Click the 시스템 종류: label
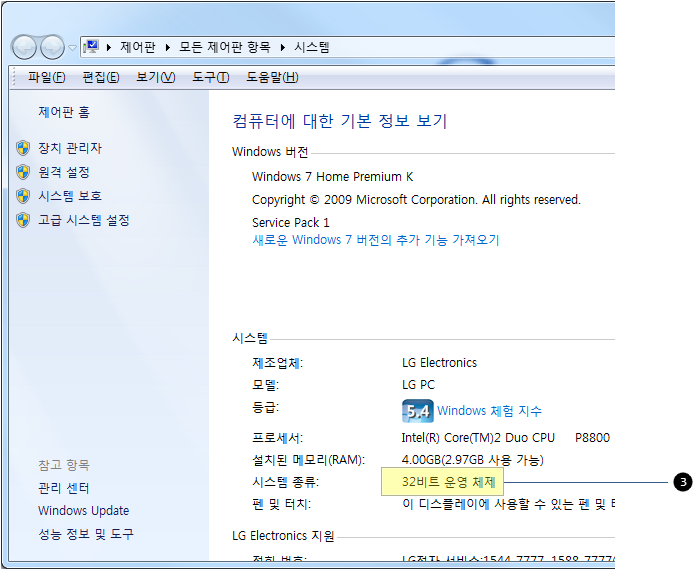 tap(285, 481)
